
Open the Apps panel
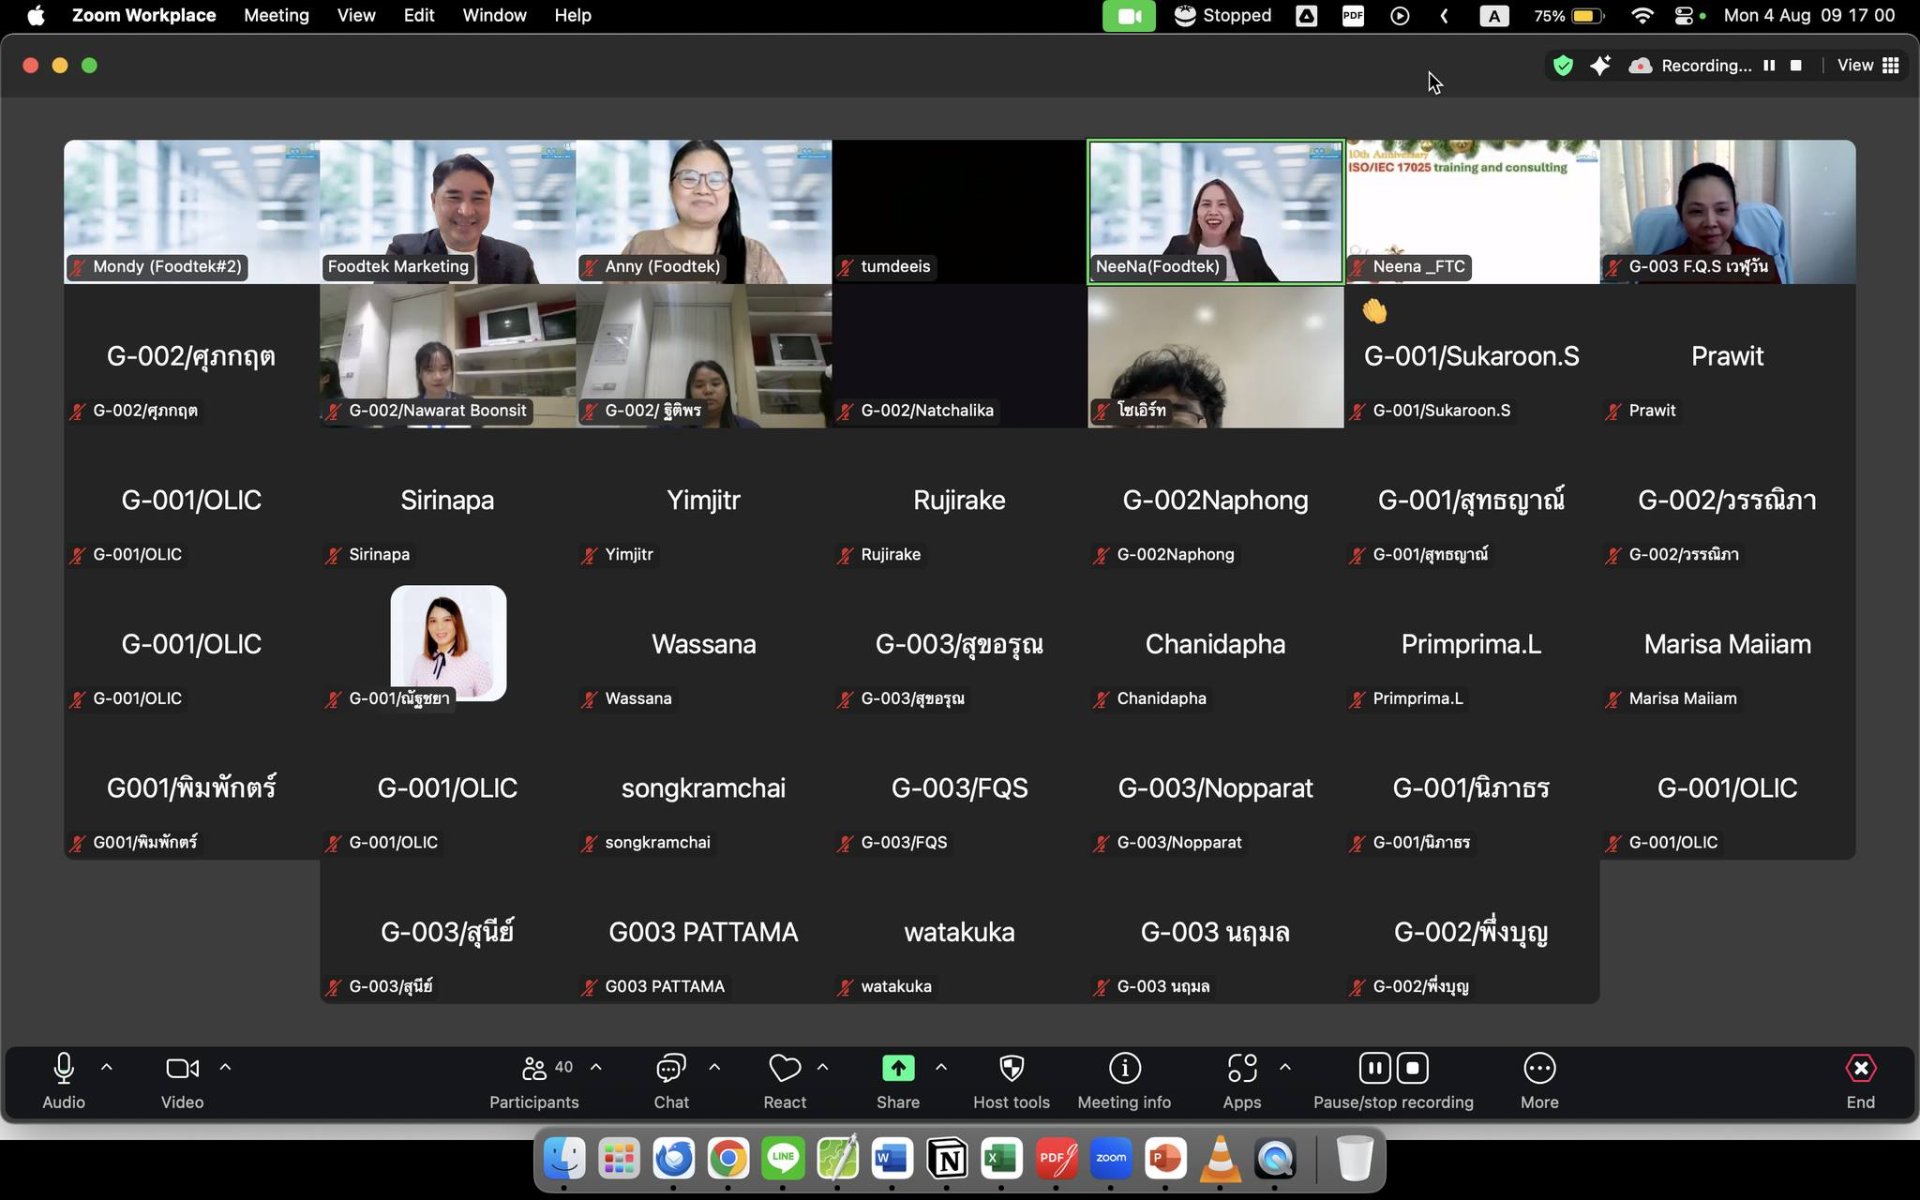point(1242,1080)
